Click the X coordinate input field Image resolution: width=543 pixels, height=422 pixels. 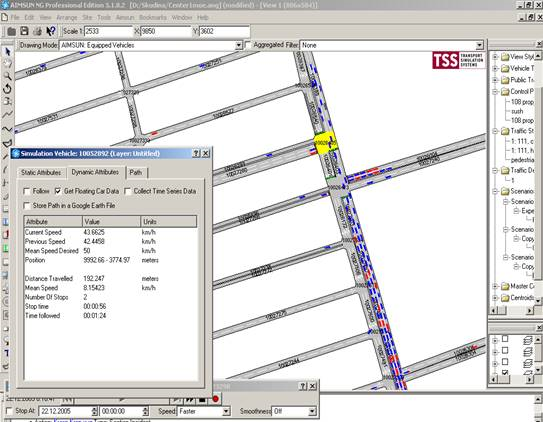166,31
